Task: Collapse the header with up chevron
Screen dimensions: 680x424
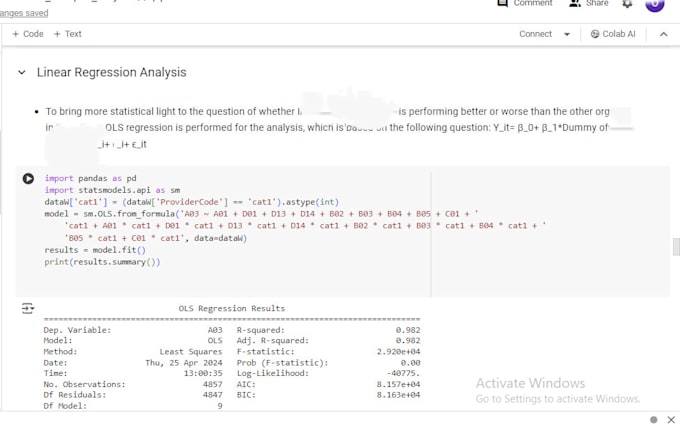Action: (664, 34)
